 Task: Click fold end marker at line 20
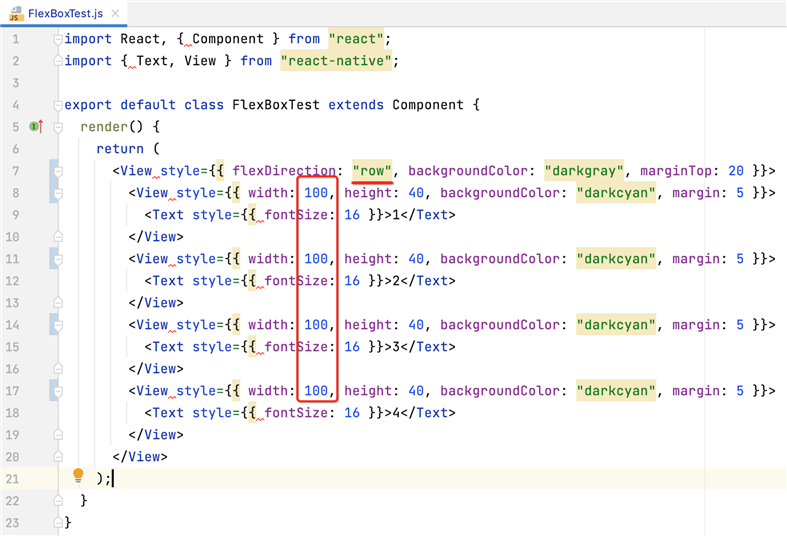point(58,457)
